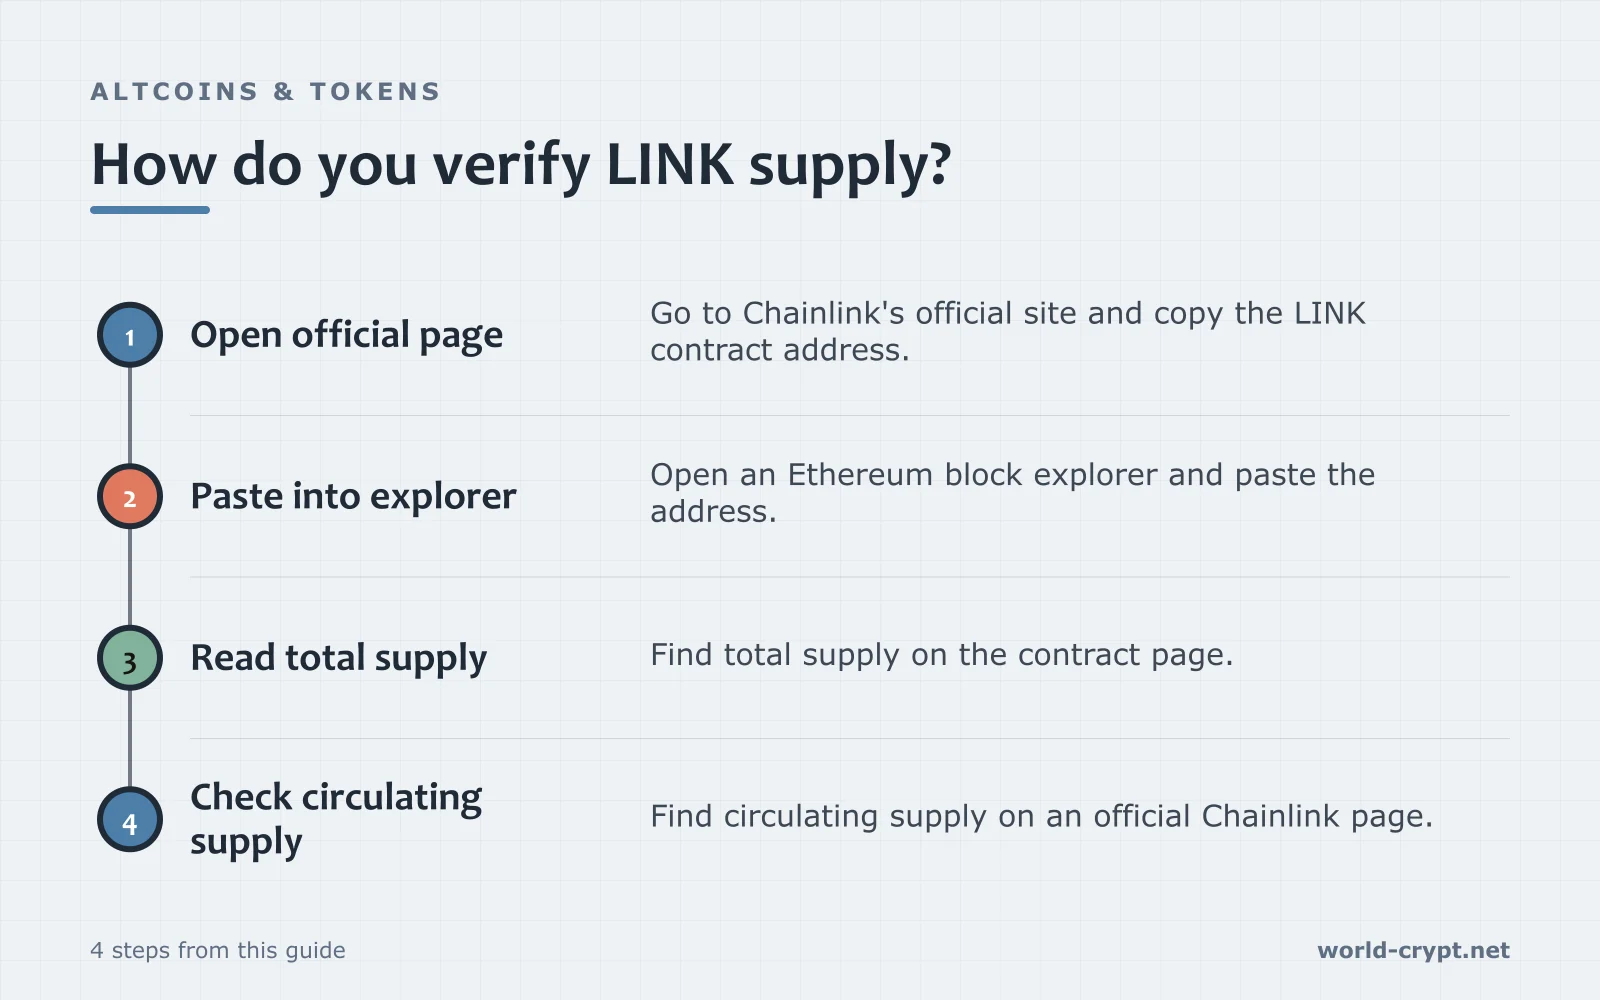This screenshot has height=1000, width=1600.
Task: Select the 'Read total supply' step title
Action: coord(339,658)
